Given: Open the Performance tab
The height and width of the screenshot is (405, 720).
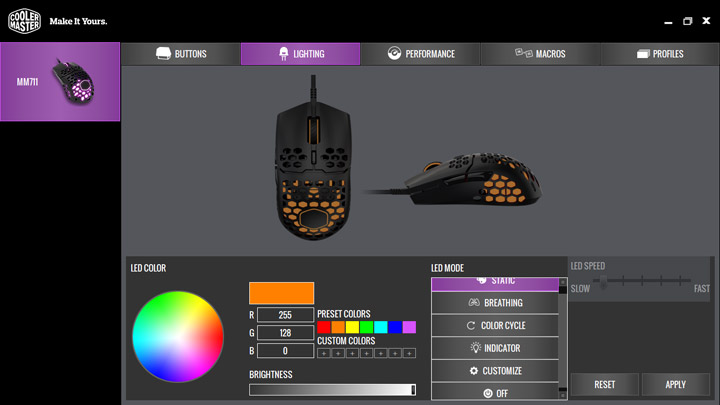Looking at the screenshot, I should click(420, 54).
